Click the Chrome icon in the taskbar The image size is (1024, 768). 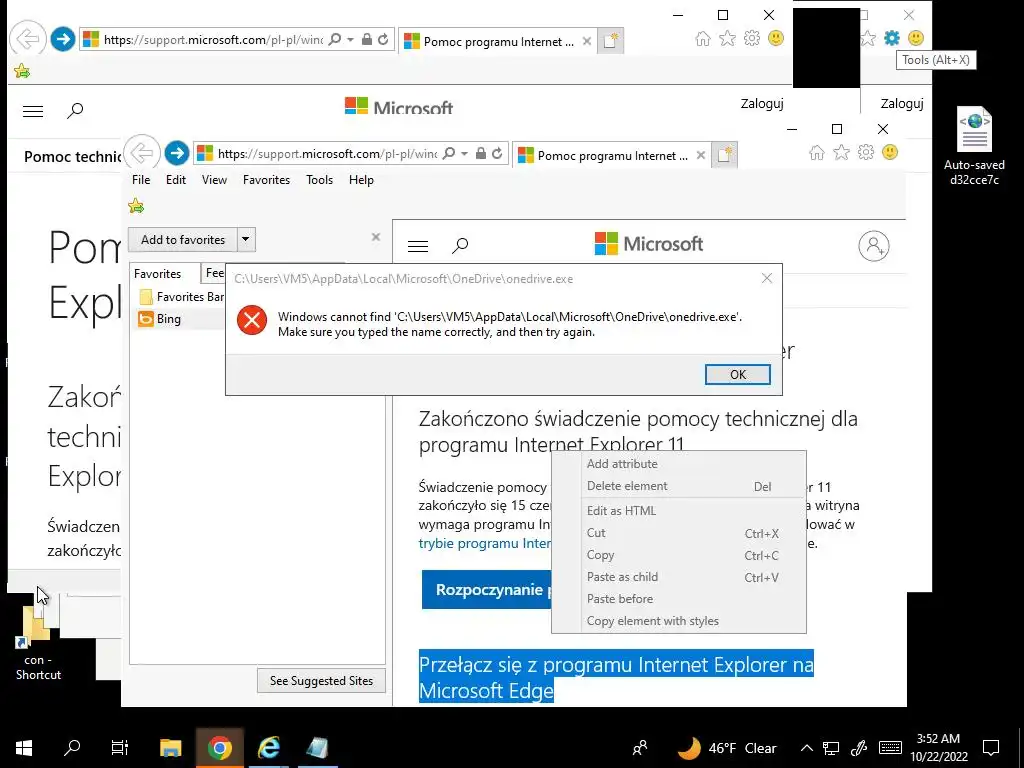pos(219,748)
